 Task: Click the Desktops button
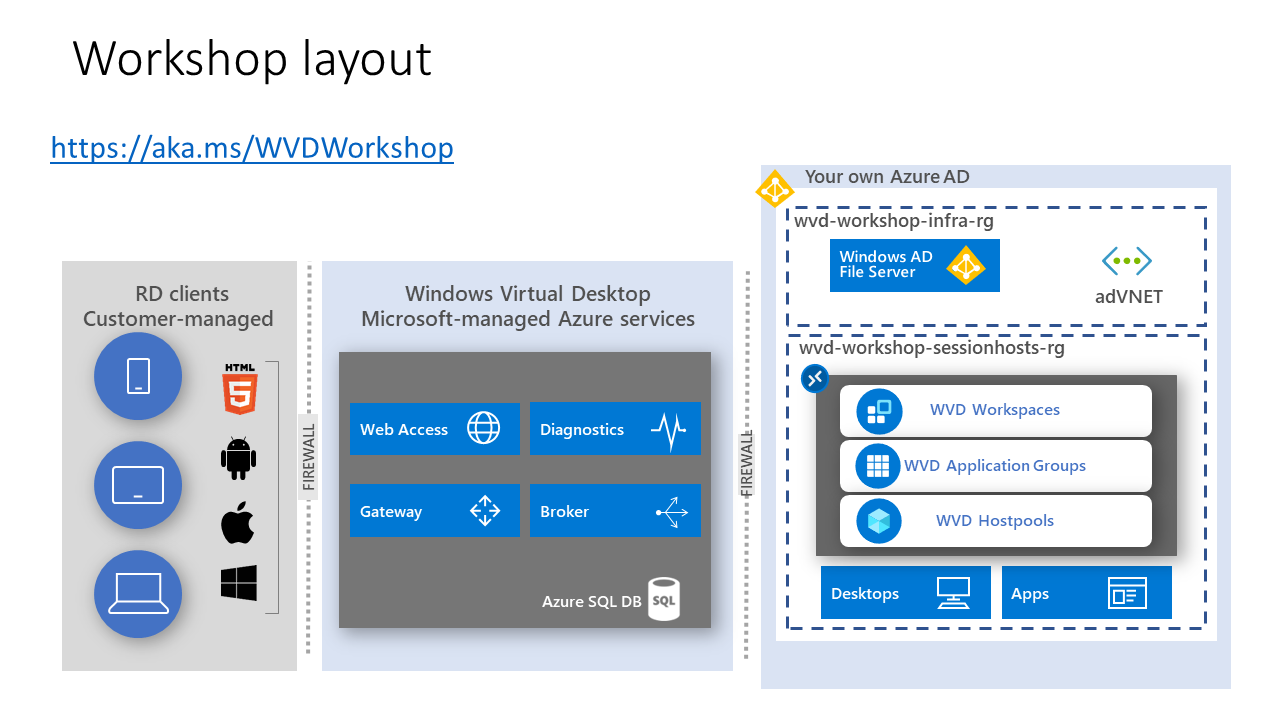pyautogui.click(x=905, y=593)
